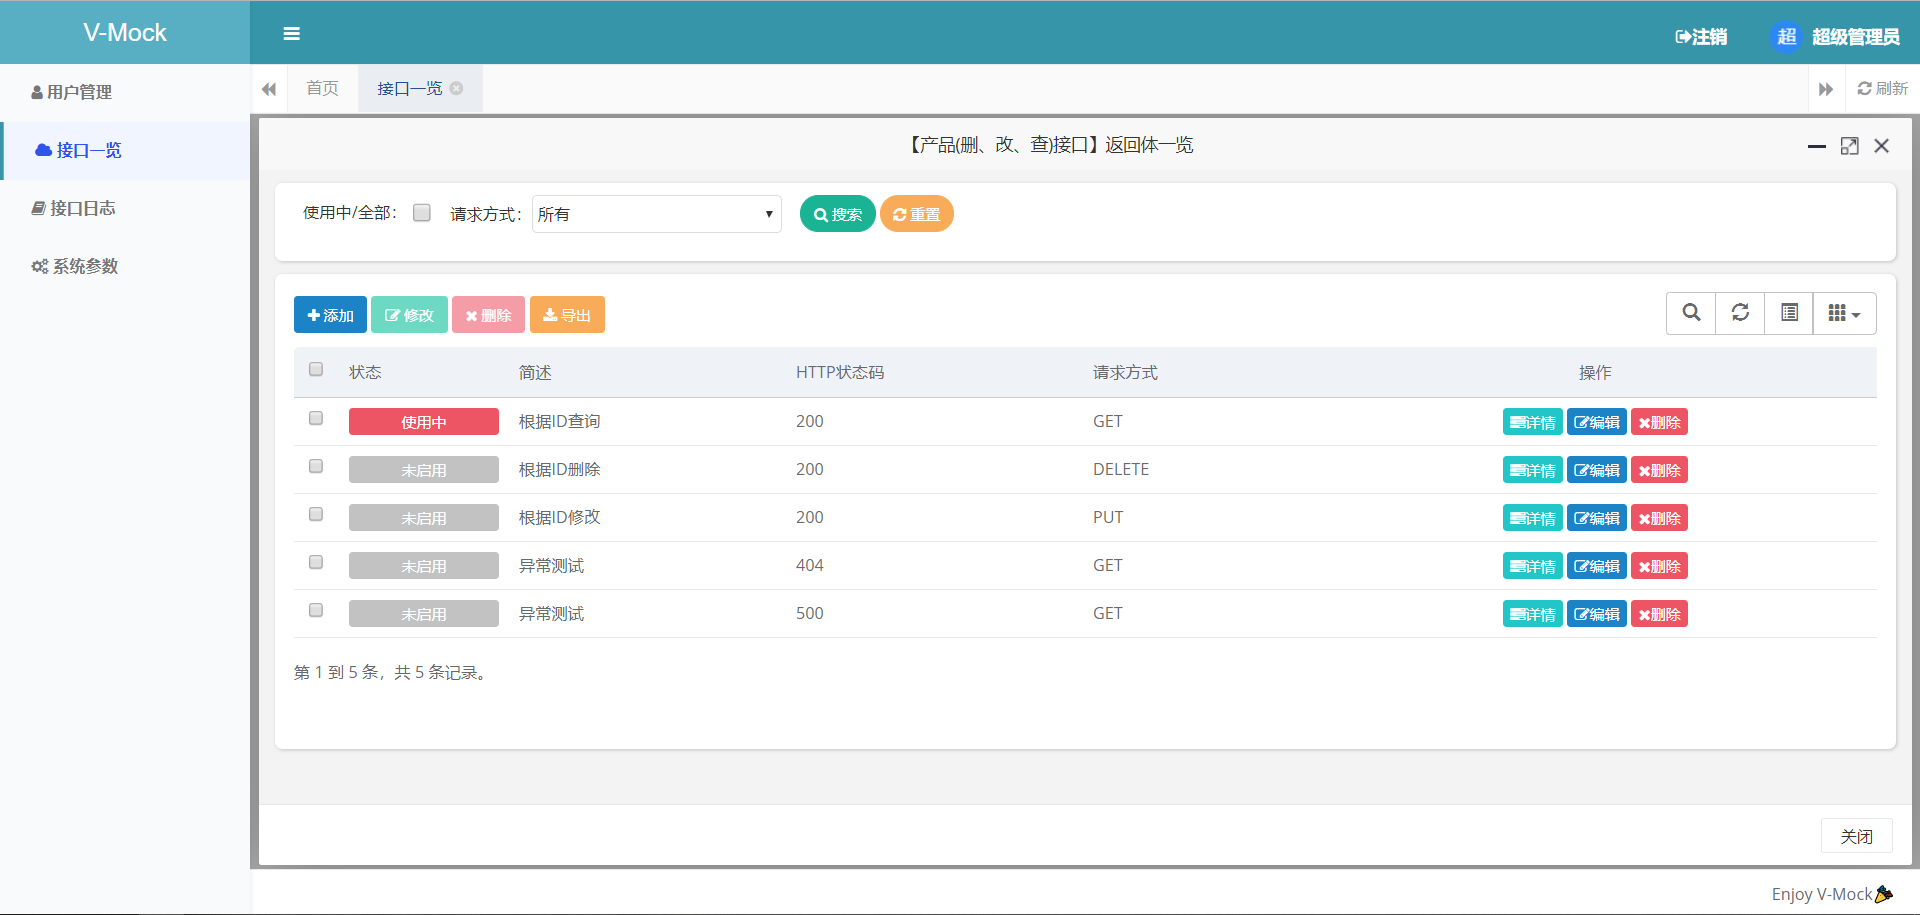Minimize the 返回体一览 dialog

coord(1817,146)
